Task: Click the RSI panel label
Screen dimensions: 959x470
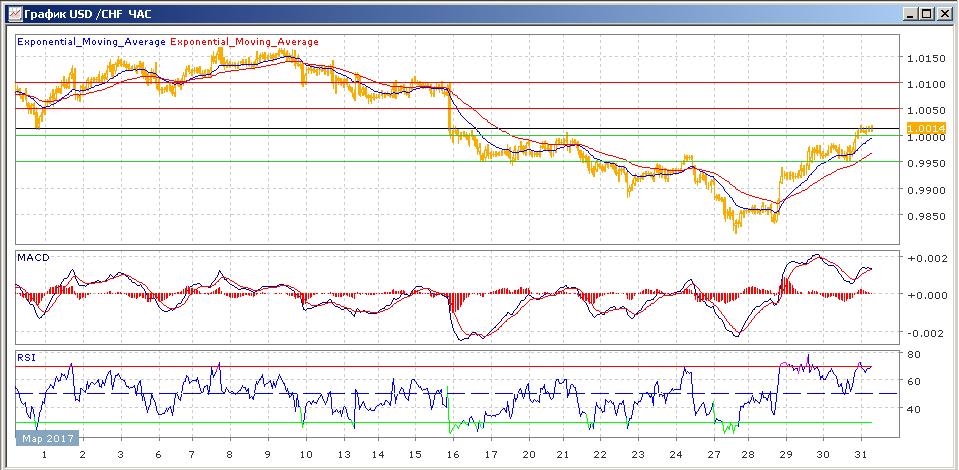Action: (27, 358)
